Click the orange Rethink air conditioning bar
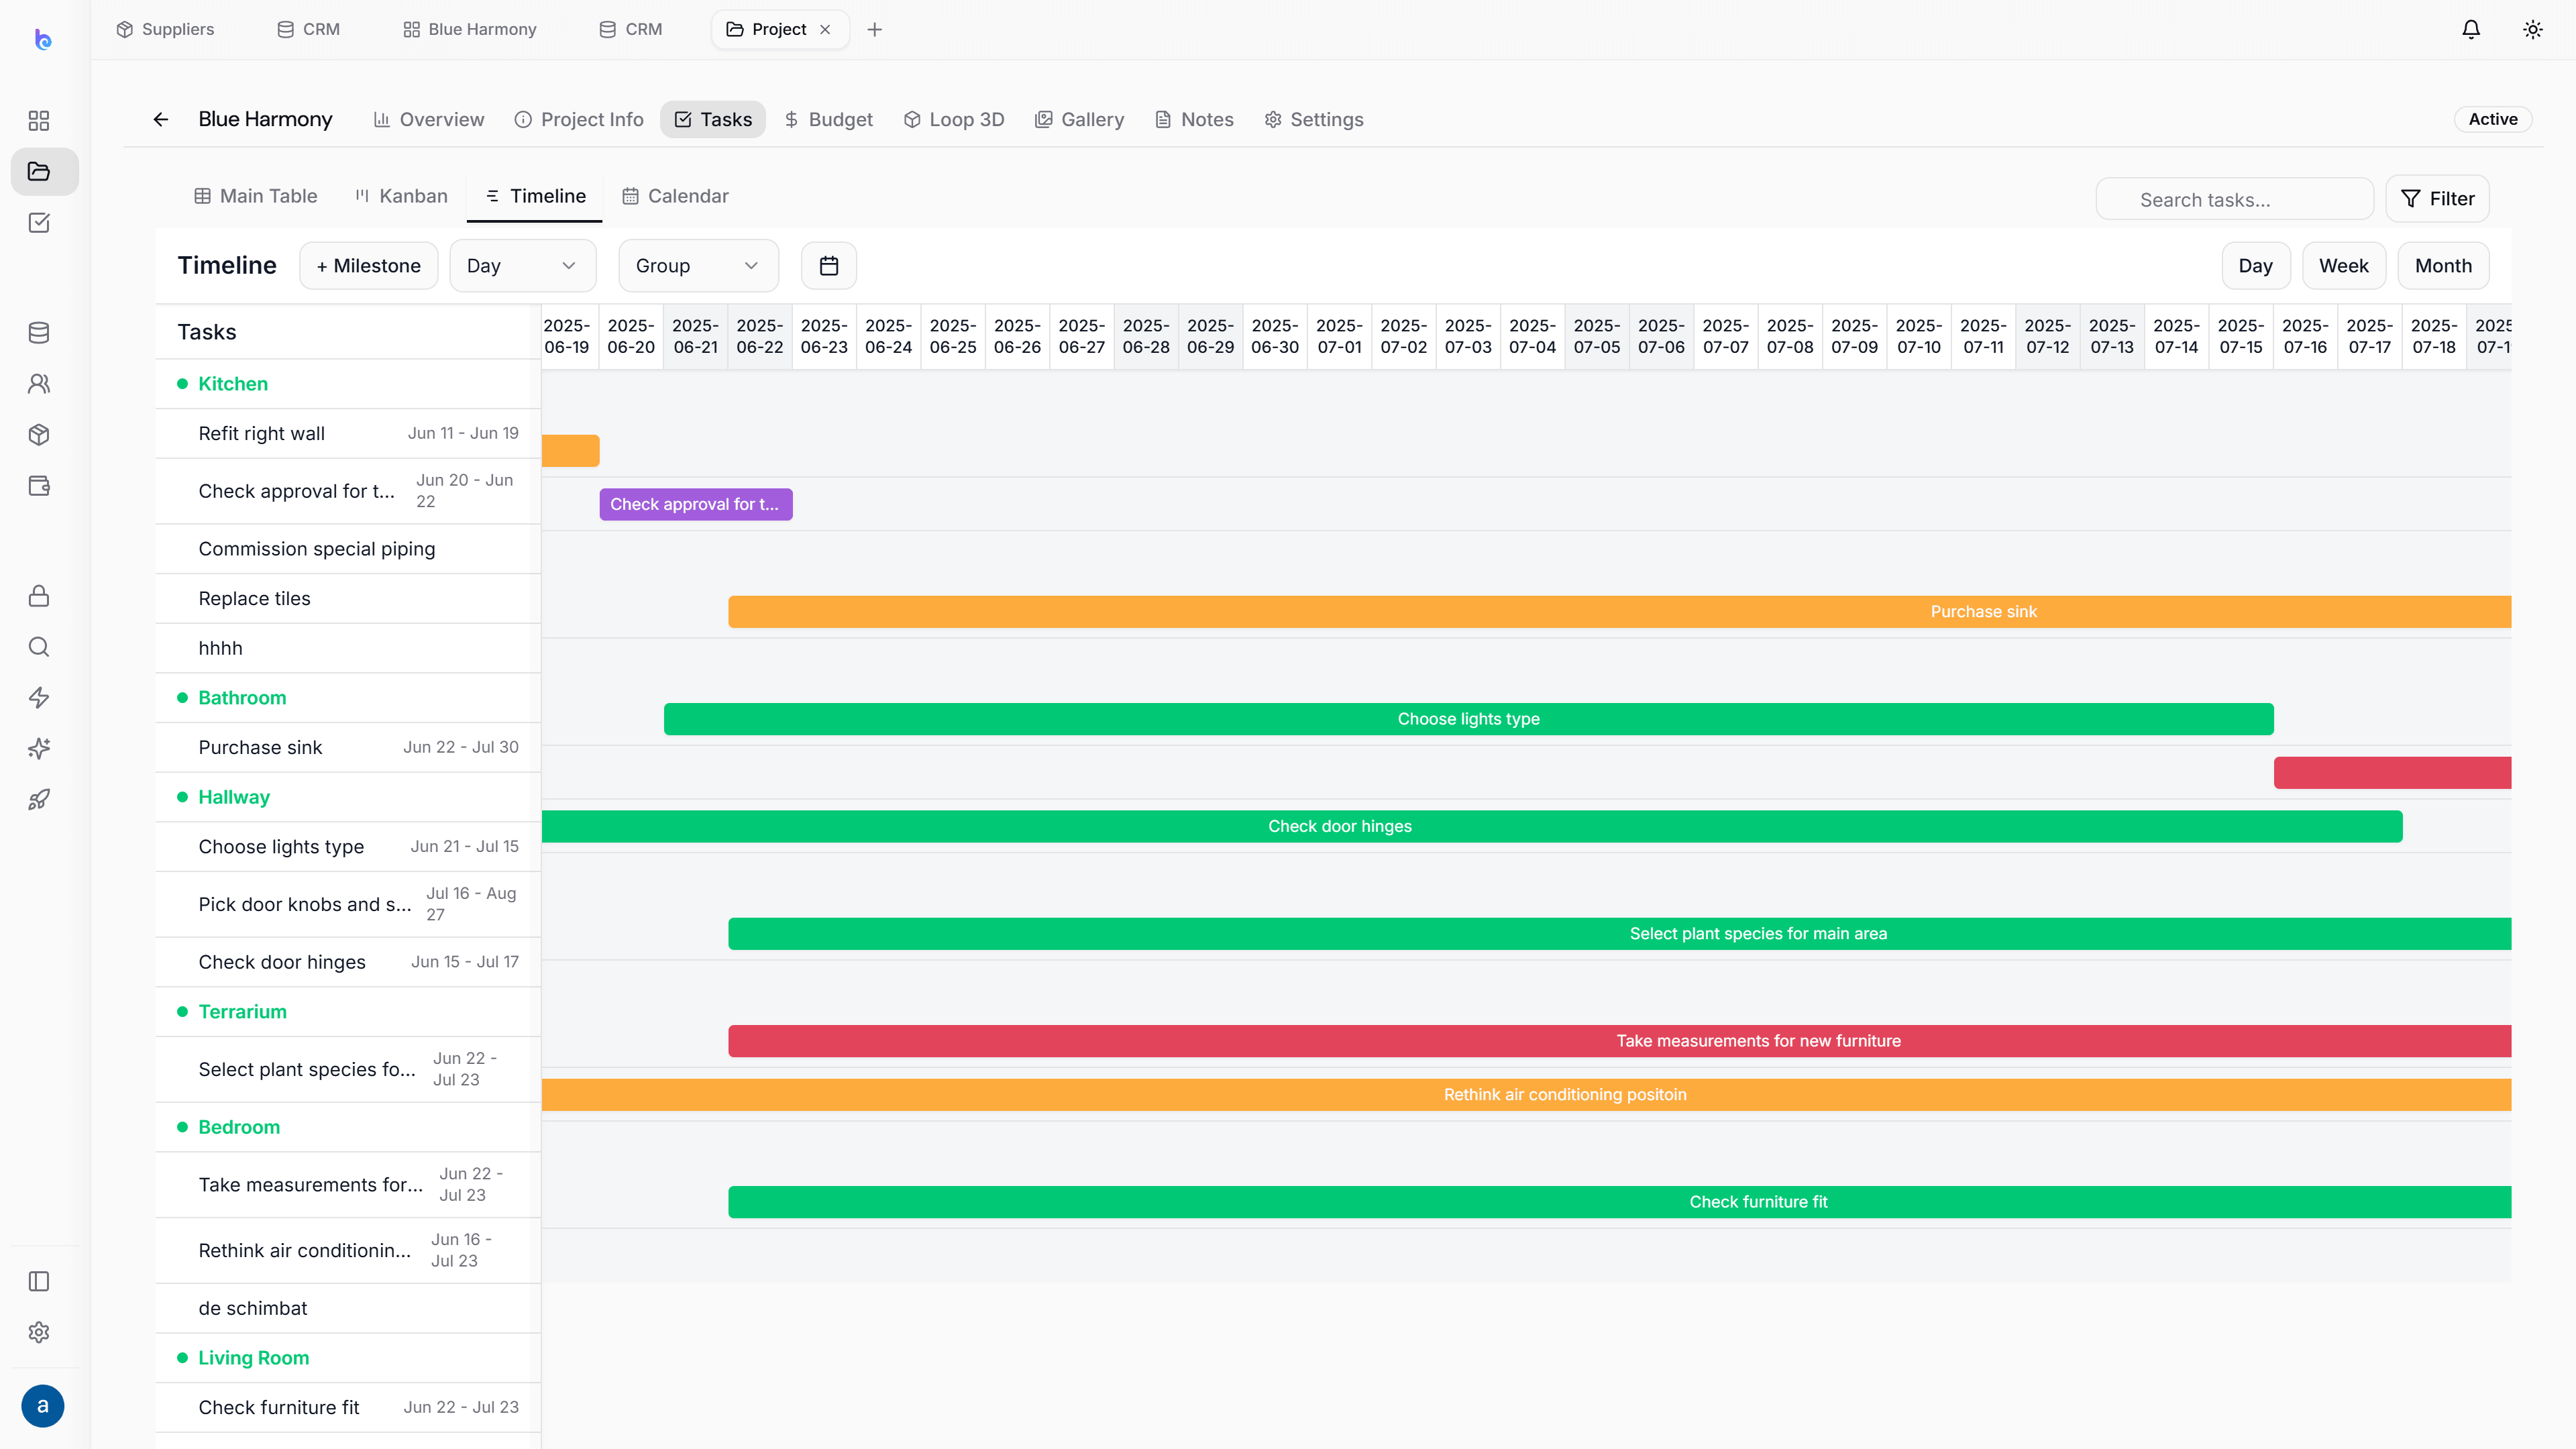The width and height of the screenshot is (2576, 1449). pos(1526,1096)
